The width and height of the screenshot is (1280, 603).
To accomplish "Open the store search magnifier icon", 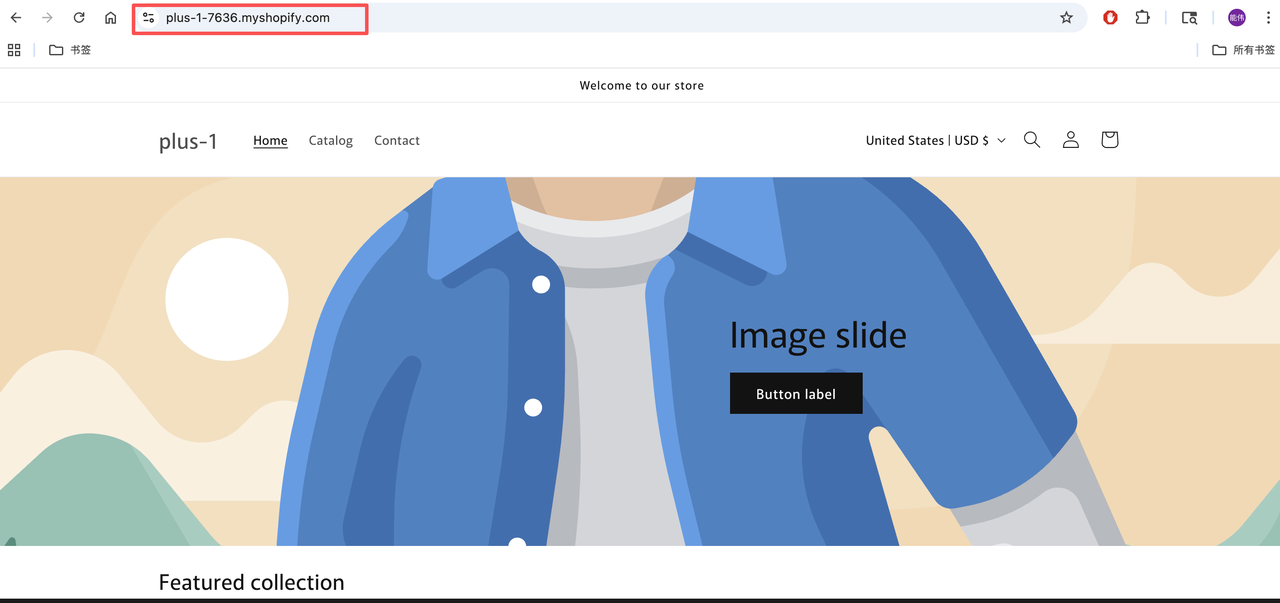I will click(x=1032, y=140).
